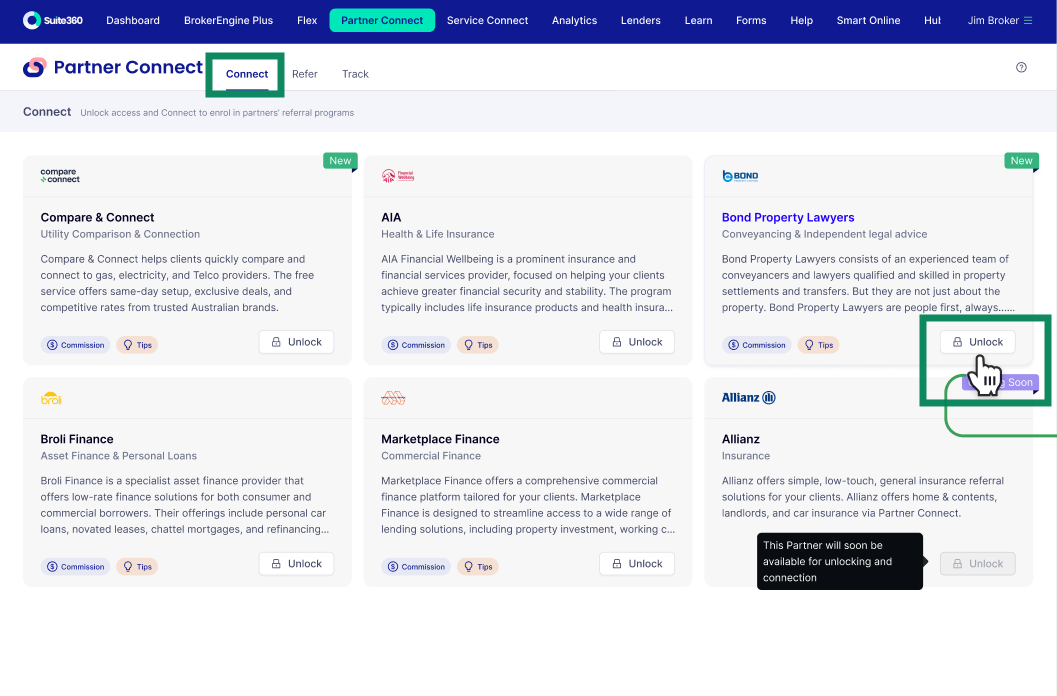Click the AIA Financial Wellbeing logo

(x=398, y=176)
